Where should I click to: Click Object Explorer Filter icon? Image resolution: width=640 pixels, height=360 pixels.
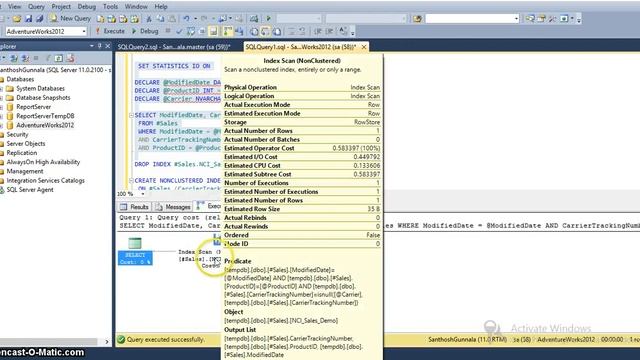48,58
